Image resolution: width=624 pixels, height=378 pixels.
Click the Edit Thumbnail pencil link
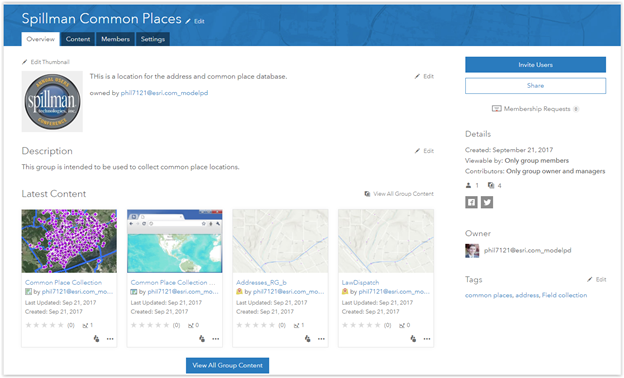pyautogui.click(x=46, y=62)
